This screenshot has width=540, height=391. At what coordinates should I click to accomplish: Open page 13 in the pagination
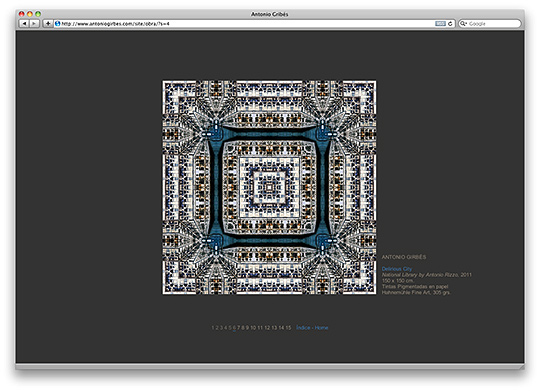click(274, 328)
